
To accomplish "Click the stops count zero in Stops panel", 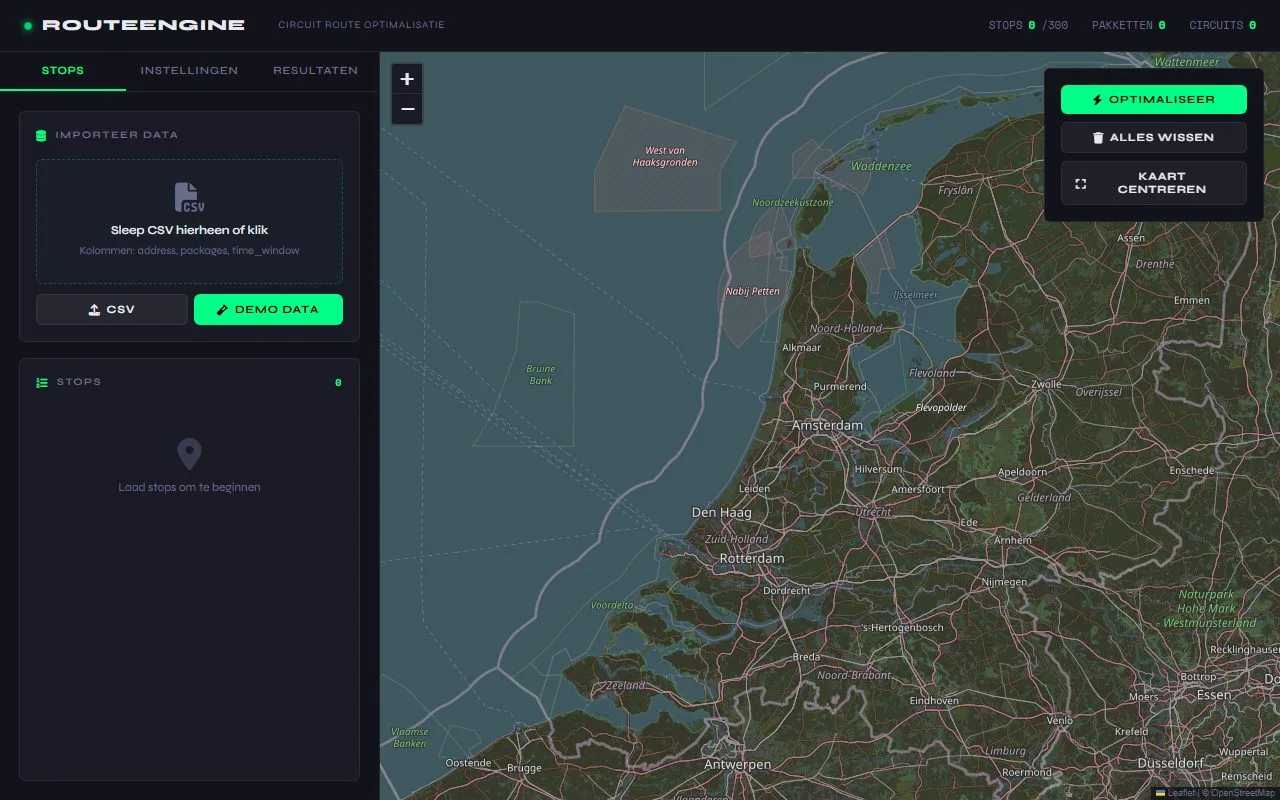I will pos(338,383).
